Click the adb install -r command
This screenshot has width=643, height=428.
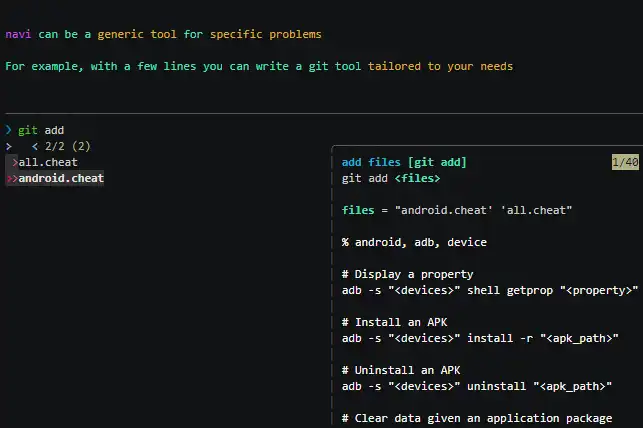(479, 338)
